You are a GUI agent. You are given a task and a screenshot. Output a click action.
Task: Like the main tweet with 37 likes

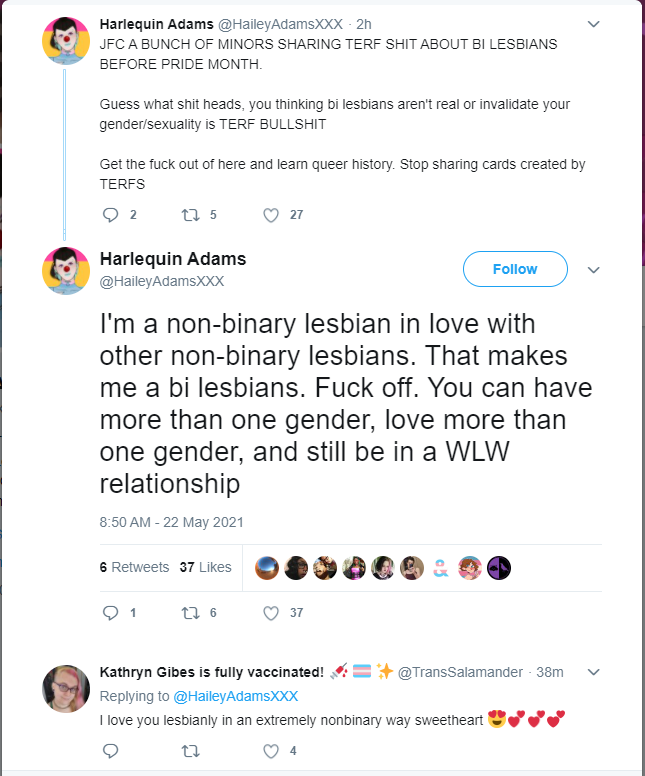[x=271, y=613]
